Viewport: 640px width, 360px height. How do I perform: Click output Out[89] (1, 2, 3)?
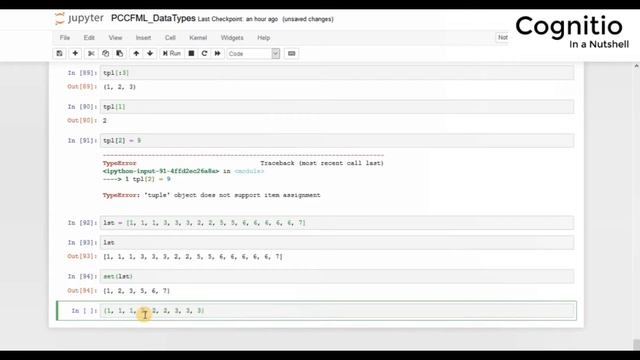[120, 87]
